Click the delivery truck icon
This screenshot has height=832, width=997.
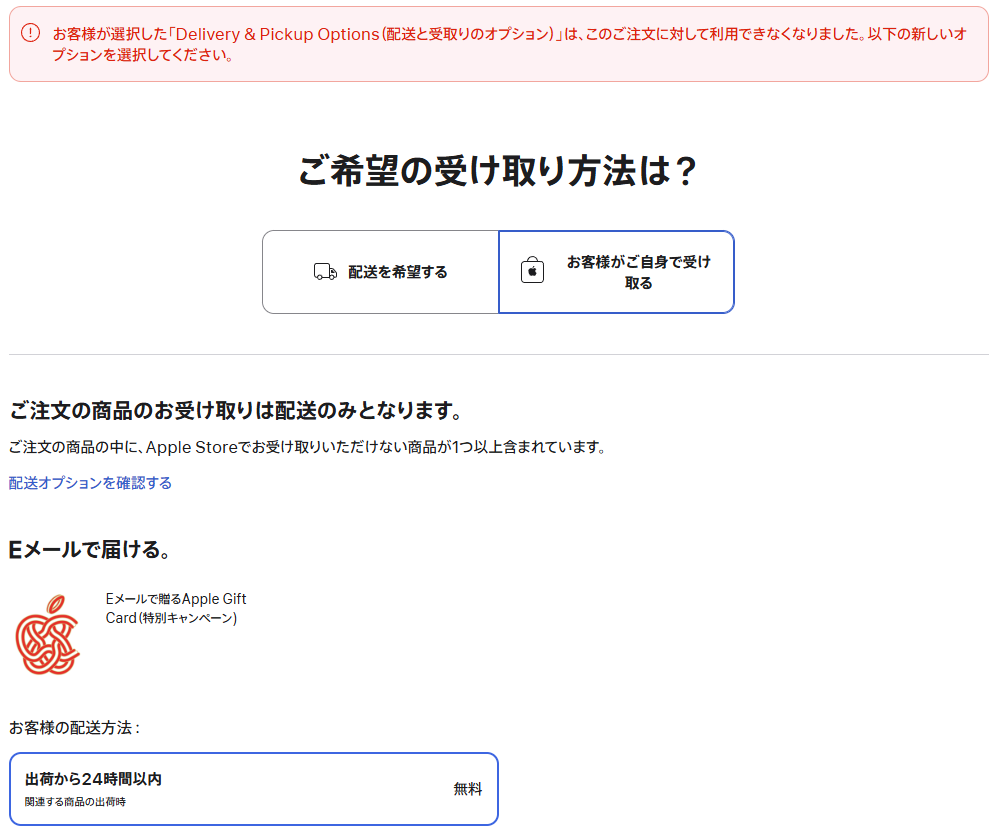point(325,272)
